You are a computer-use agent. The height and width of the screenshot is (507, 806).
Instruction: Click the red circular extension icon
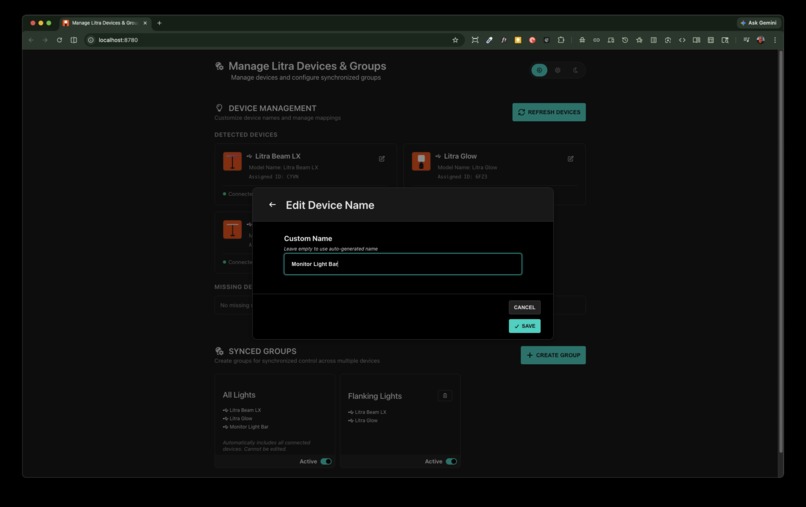pyautogui.click(x=532, y=40)
